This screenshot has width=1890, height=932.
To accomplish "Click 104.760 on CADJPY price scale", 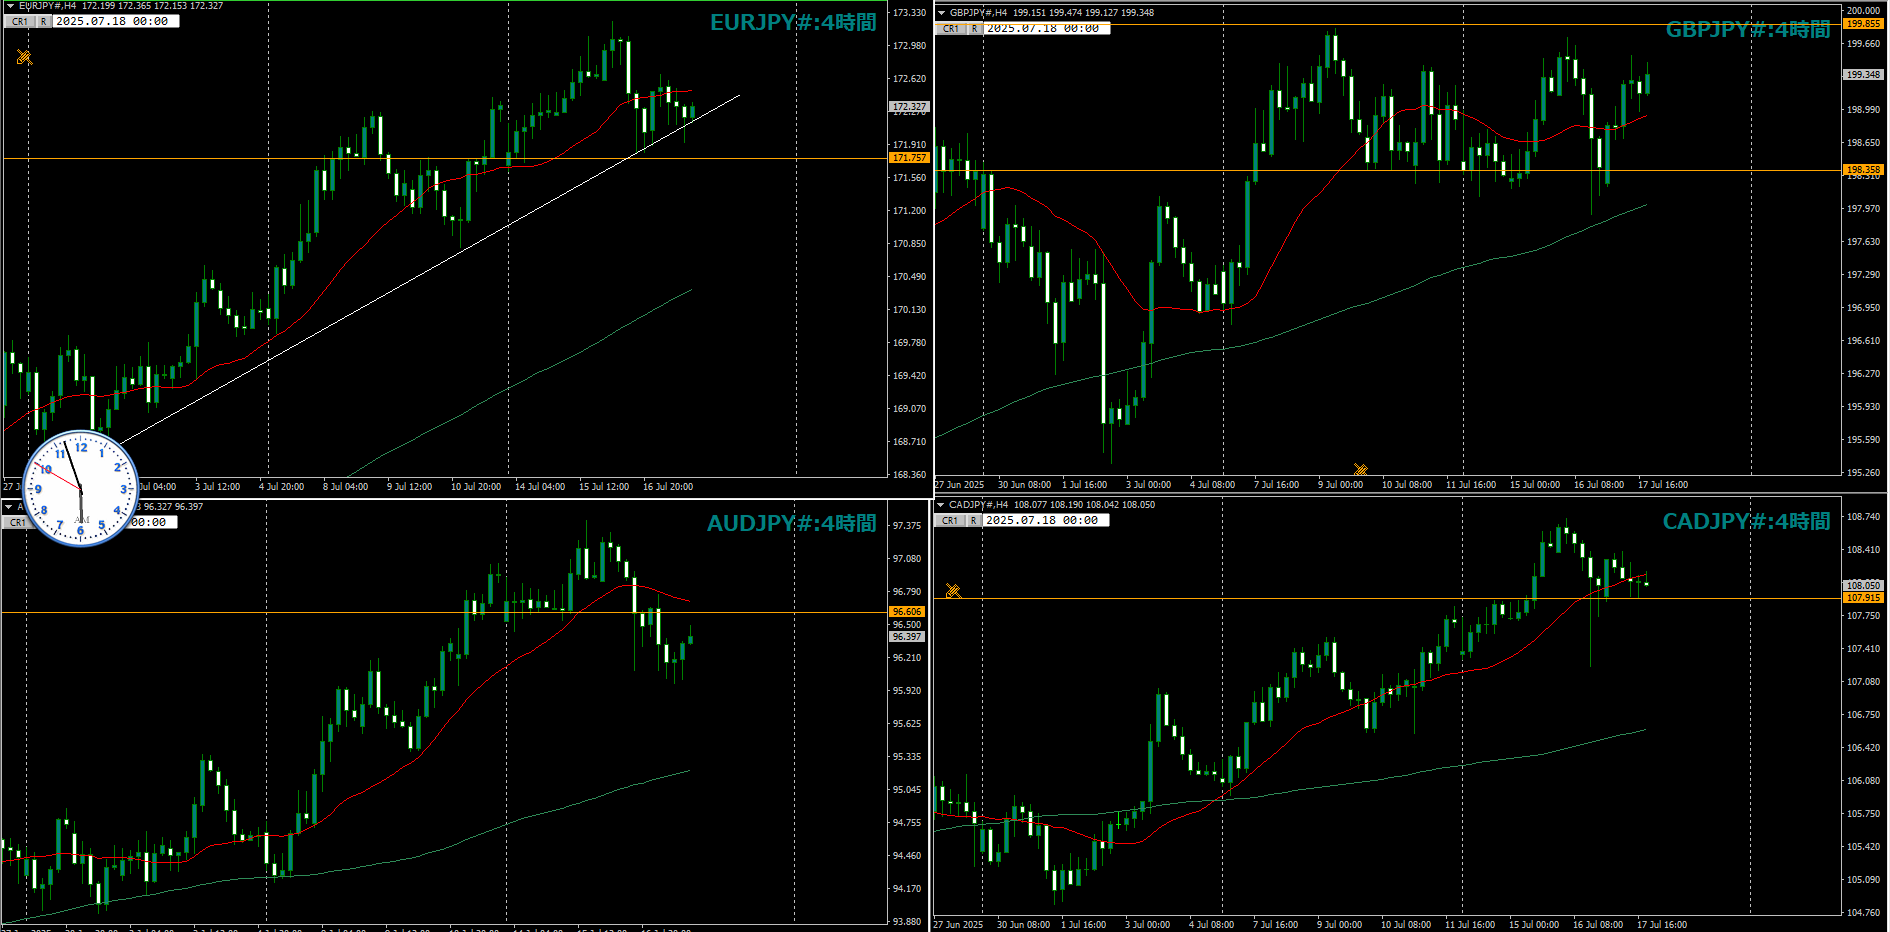I will 1863,913.
